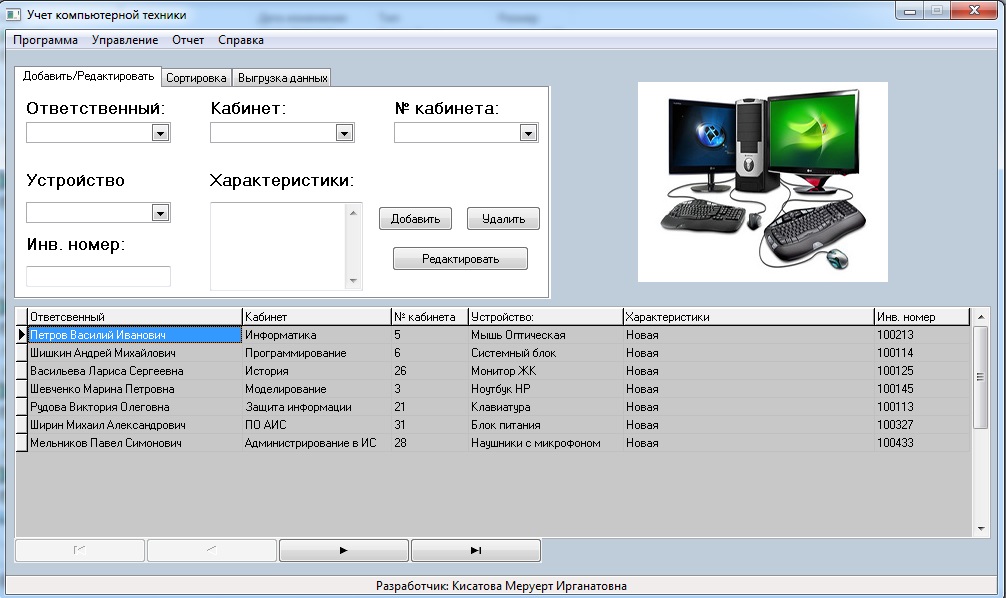Open the Управление menu
The height and width of the screenshot is (598, 1006).
click(x=124, y=40)
